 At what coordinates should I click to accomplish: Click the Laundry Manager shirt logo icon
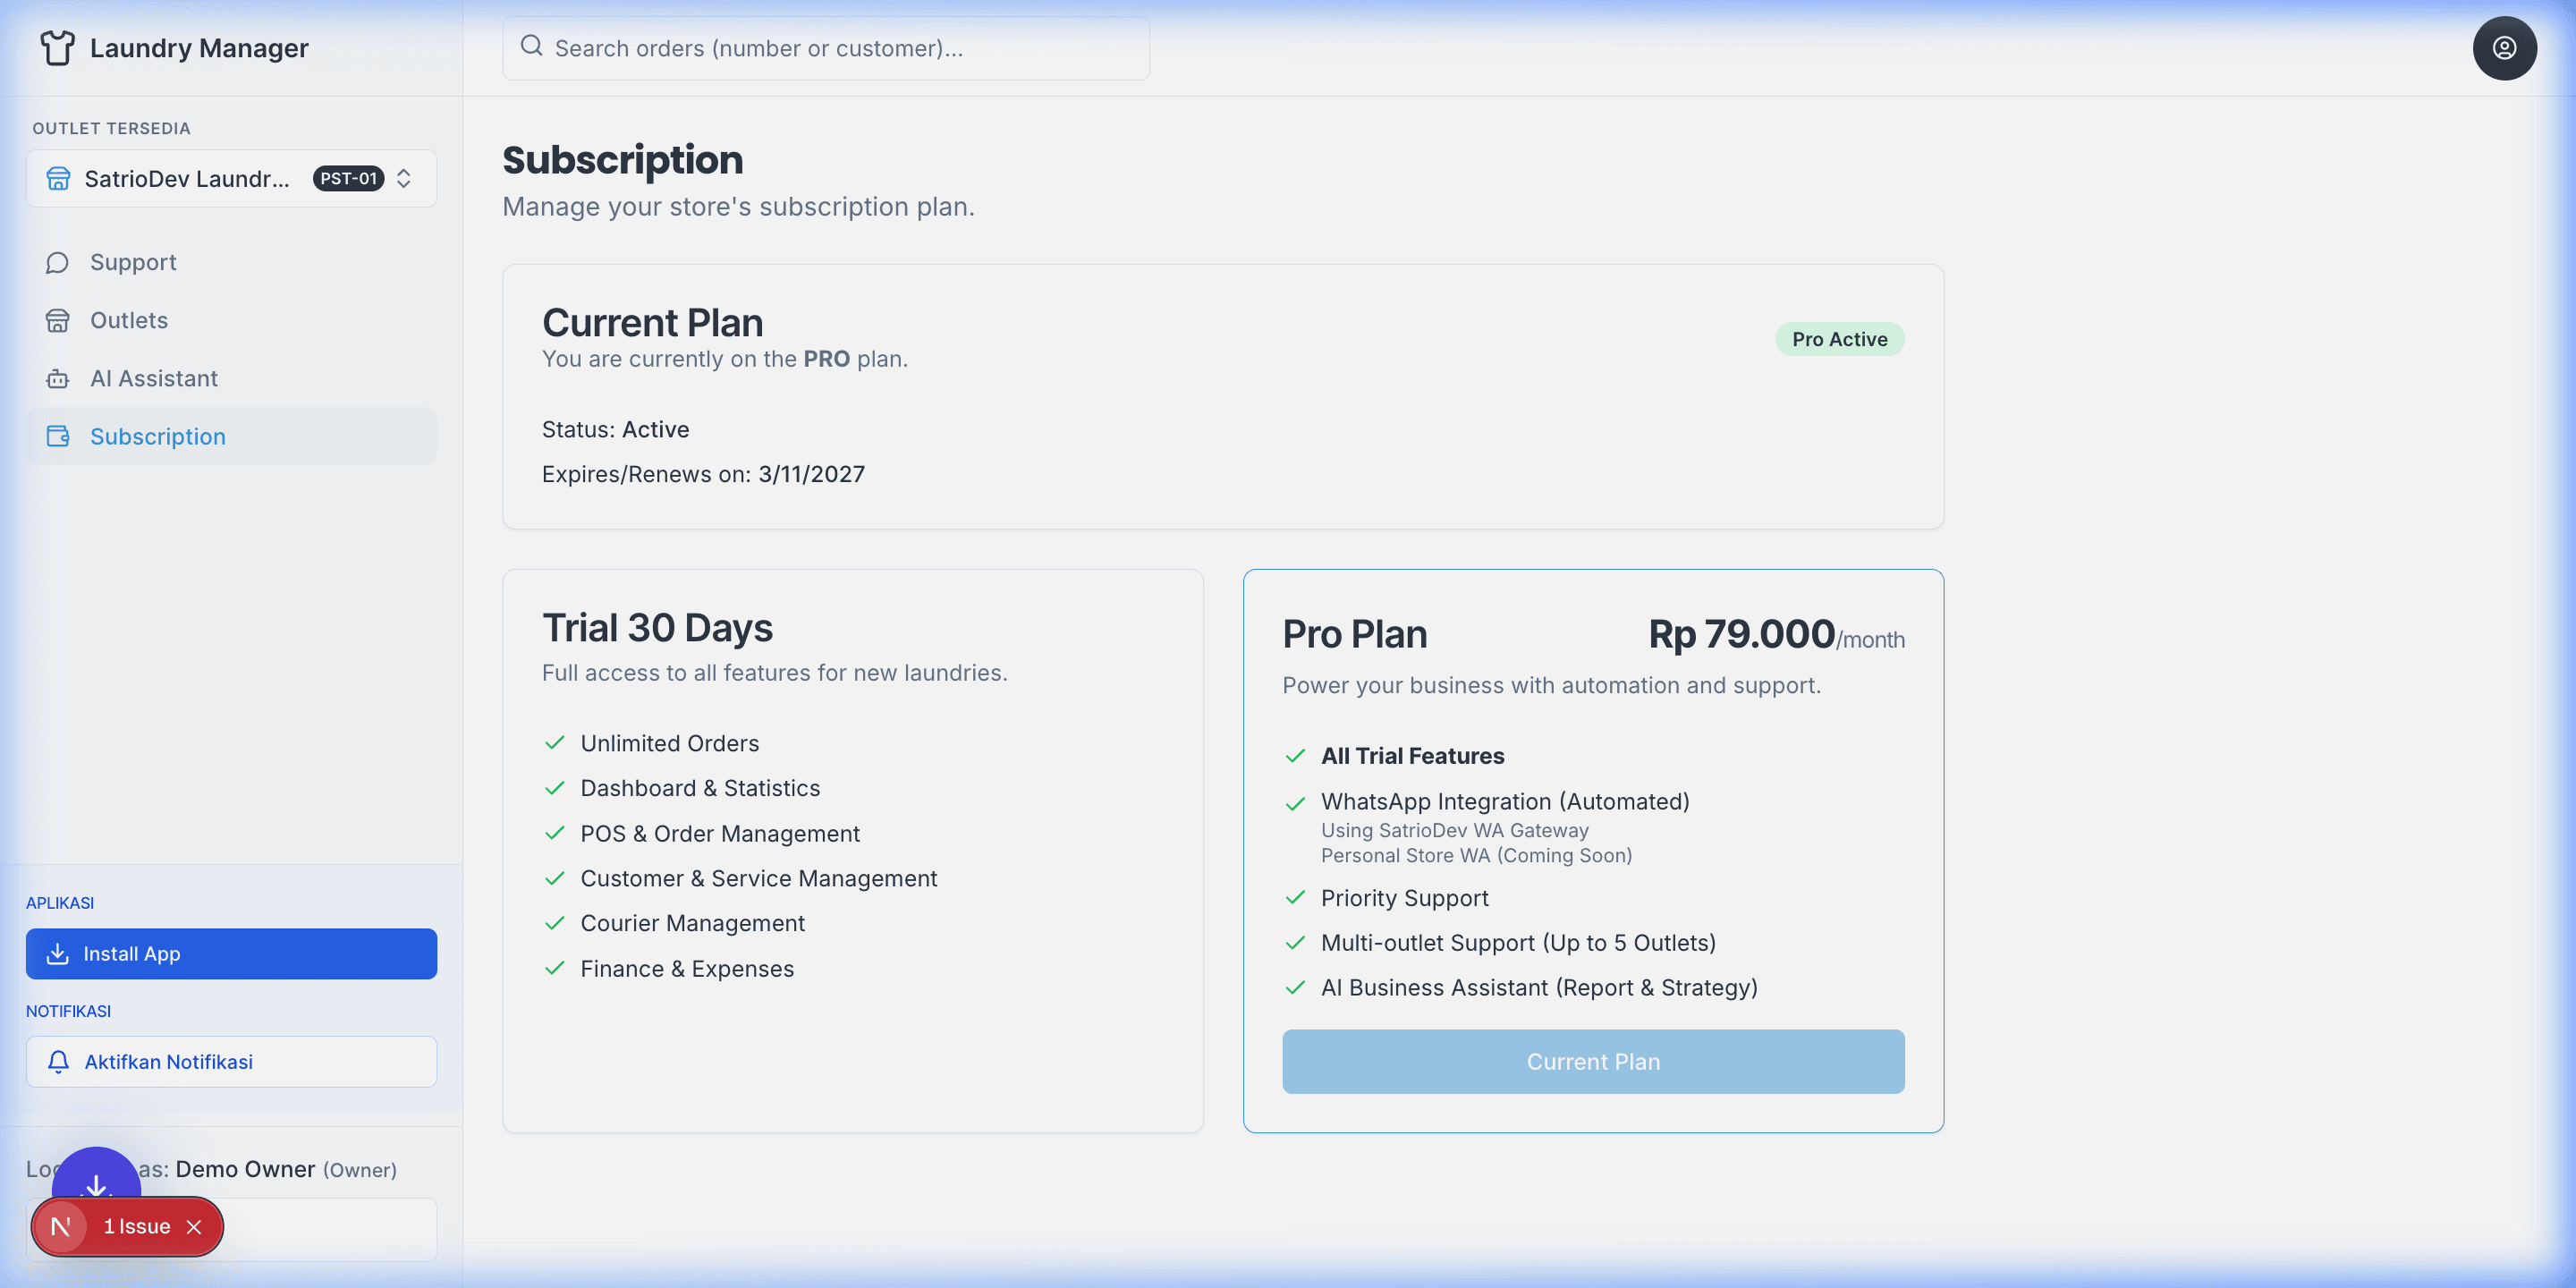[x=57, y=48]
